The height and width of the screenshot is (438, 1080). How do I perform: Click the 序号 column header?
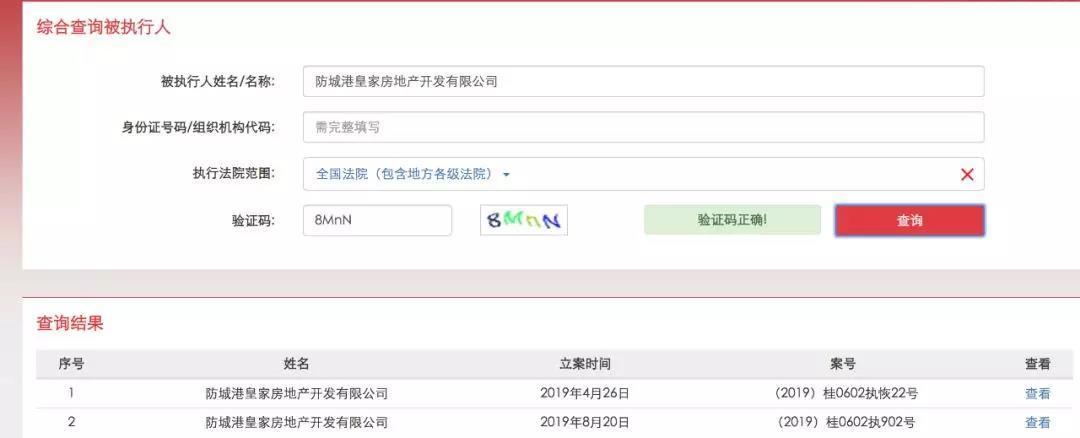71,364
